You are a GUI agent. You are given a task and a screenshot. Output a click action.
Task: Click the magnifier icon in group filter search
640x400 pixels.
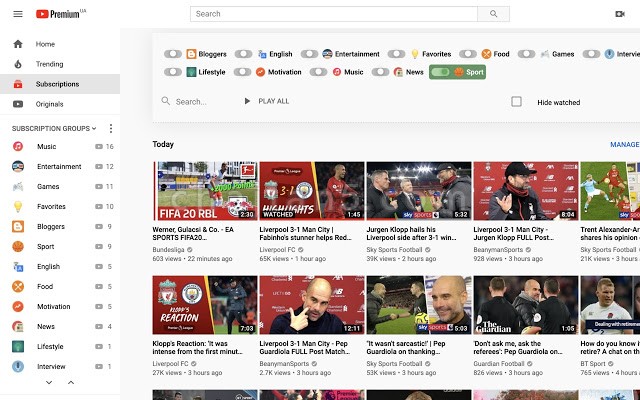[x=165, y=101]
